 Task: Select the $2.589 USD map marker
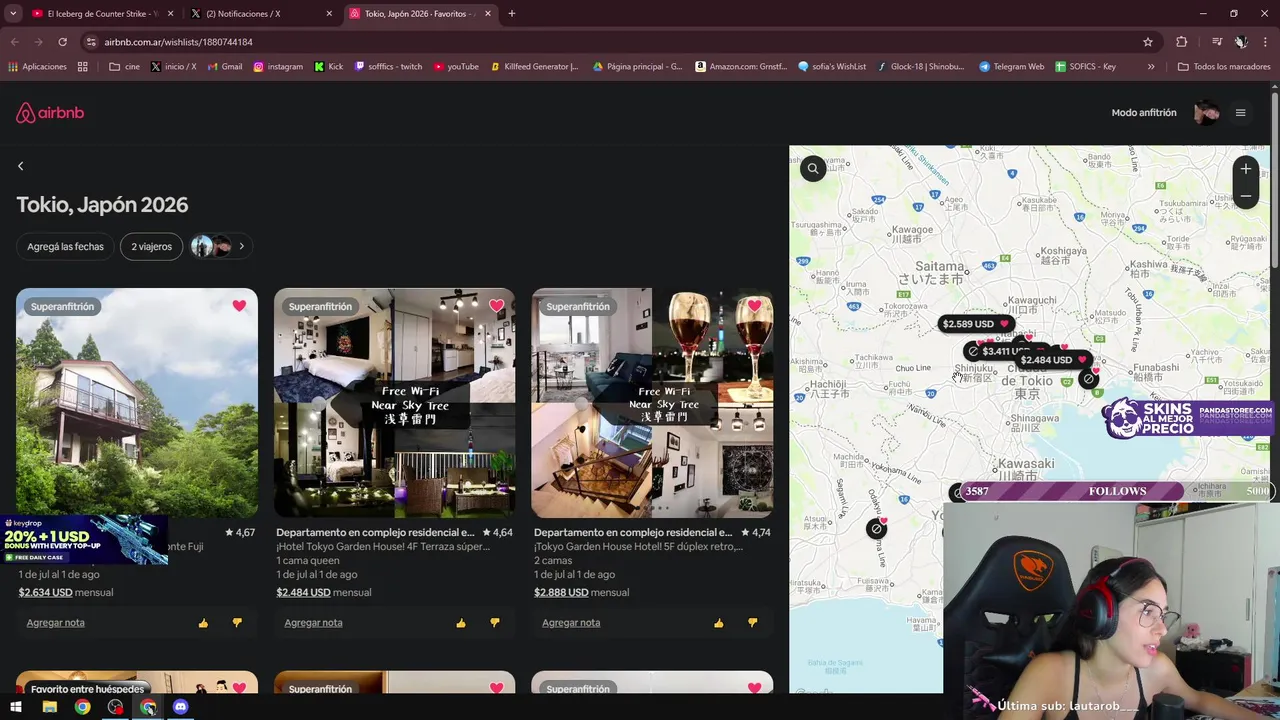click(976, 324)
